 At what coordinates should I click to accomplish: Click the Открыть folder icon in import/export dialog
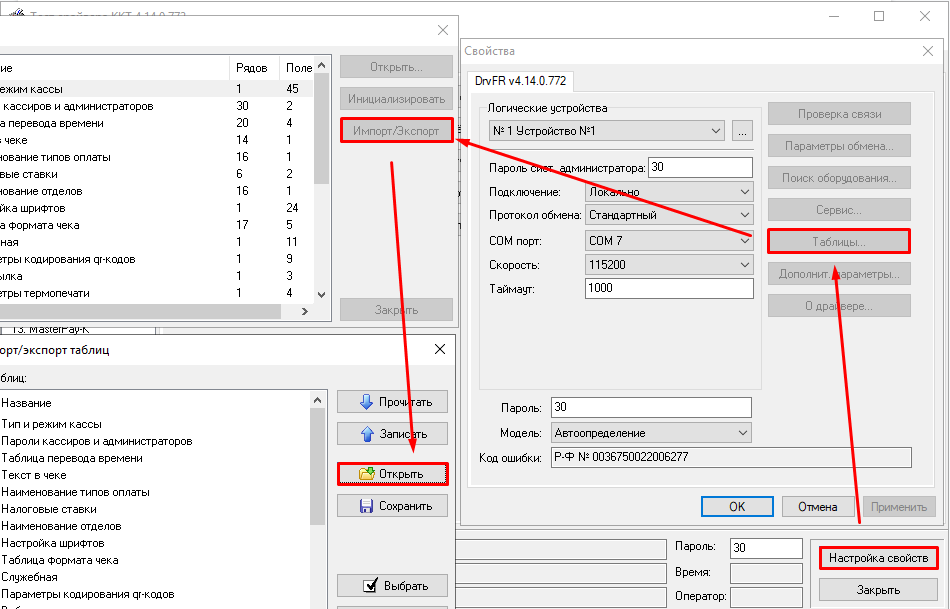tap(366, 474)
